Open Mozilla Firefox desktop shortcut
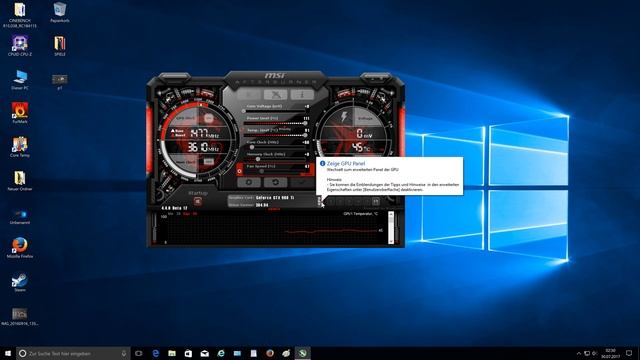The width and height of the screenshot is (640, 360). (x=20, y=248)
